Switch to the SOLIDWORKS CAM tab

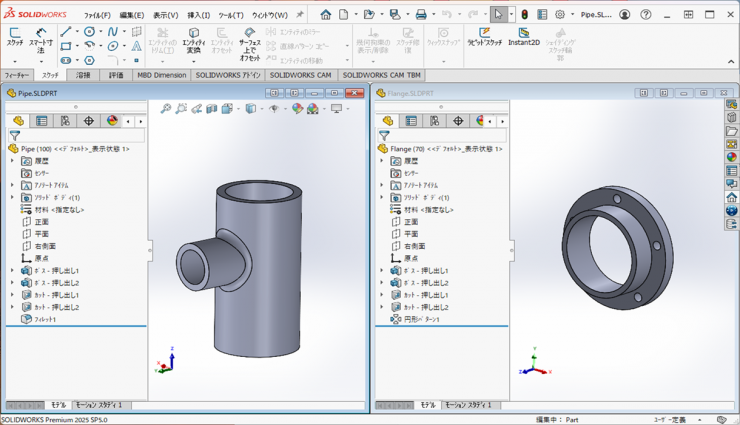[300, 75]
